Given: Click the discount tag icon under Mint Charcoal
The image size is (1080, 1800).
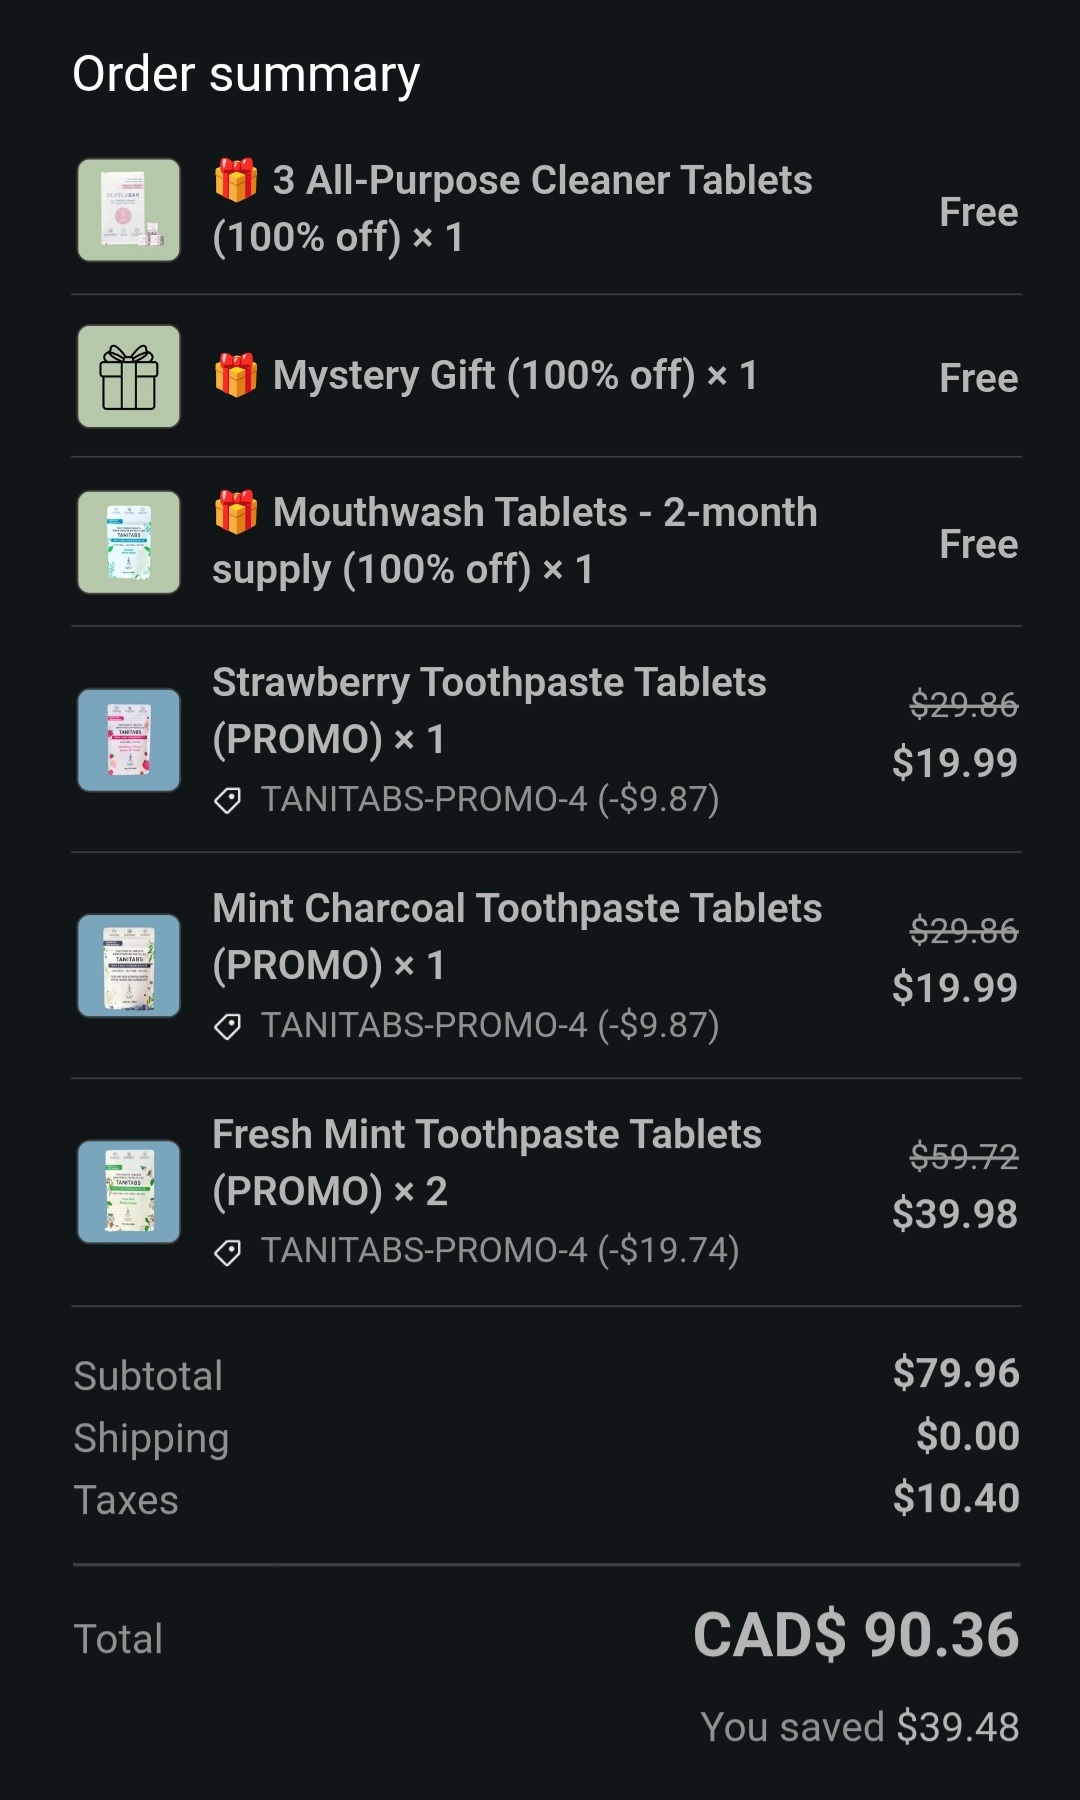Looking at the screenshot, I should pos(228,1026).
